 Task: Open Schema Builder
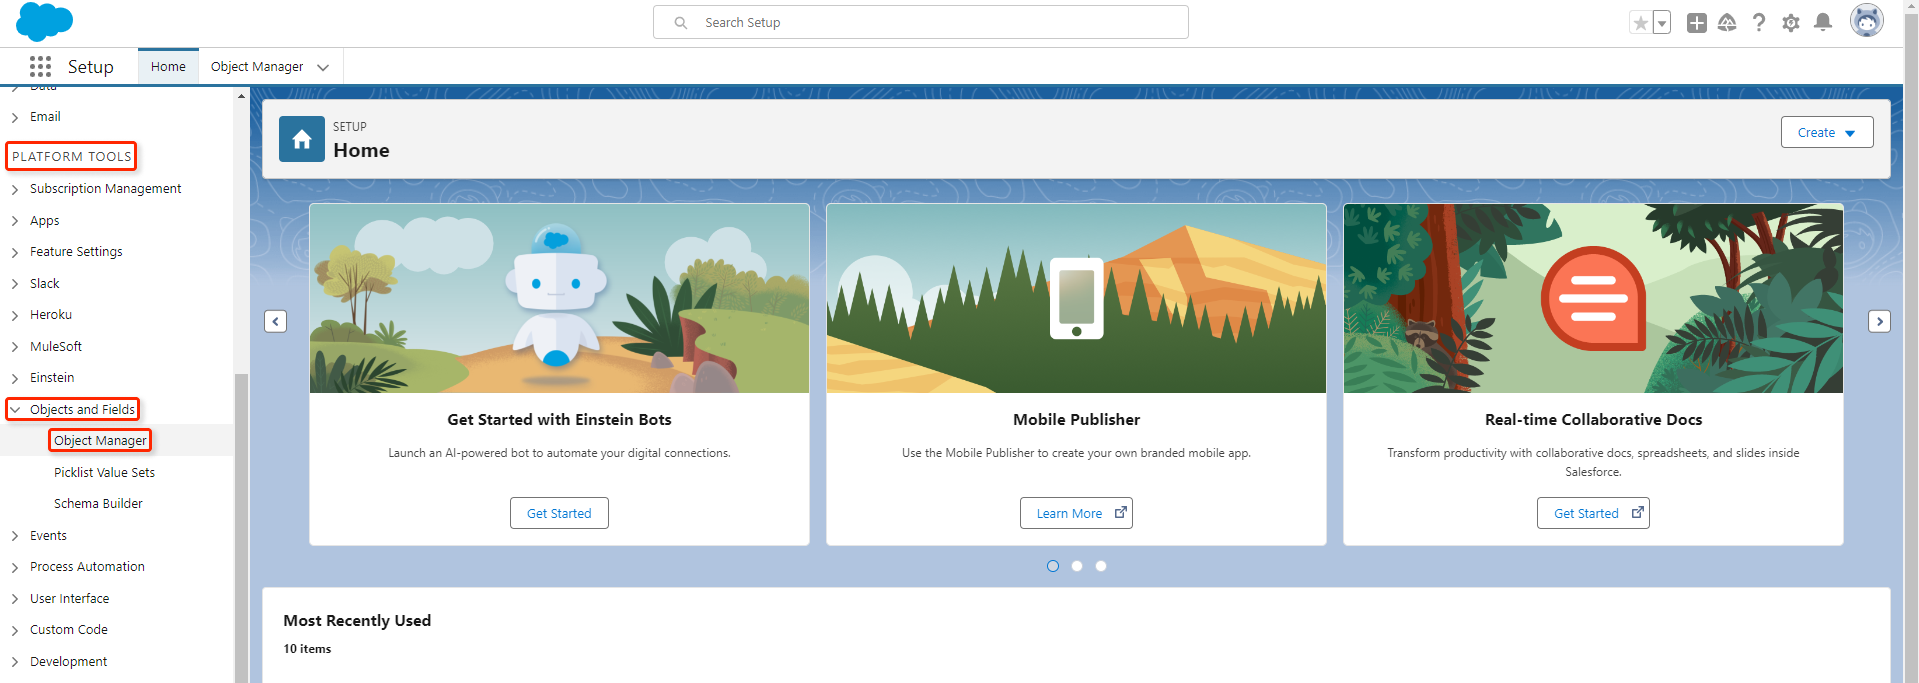point(98,504)
